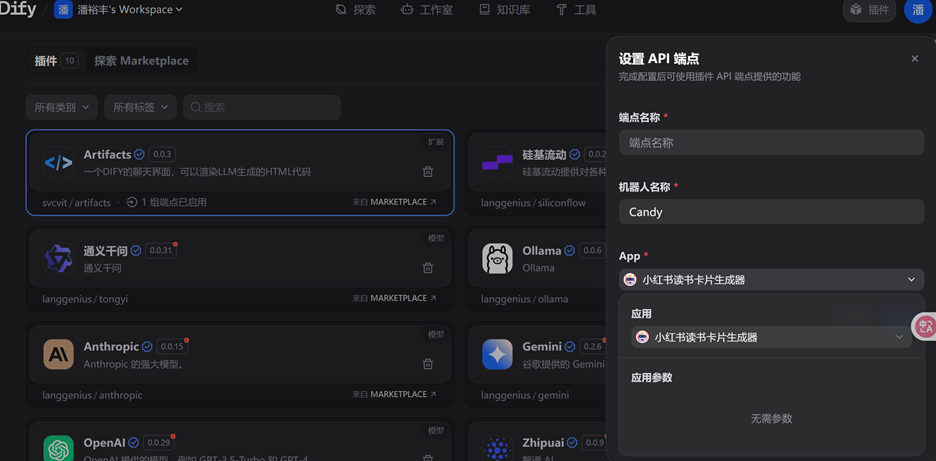Switch to the 插件 tab
The width and height of the screenshot is (936, 461).
56,61
